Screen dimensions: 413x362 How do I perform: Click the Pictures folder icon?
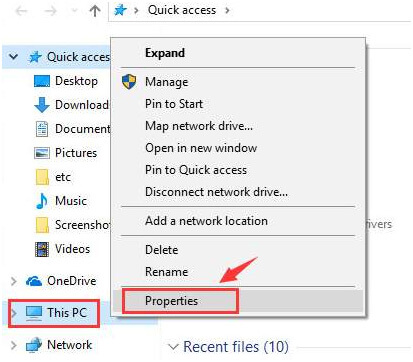pyautogui.click(x=42, y=153)
